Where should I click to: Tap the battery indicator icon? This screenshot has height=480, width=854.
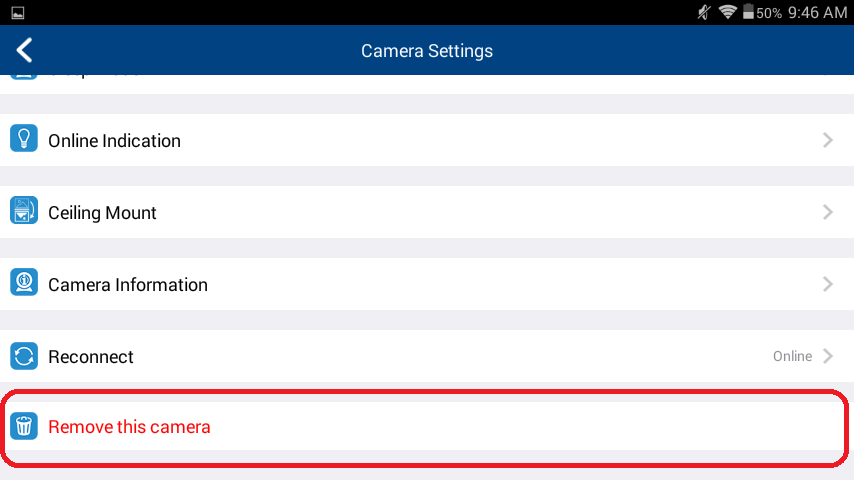tap(748, 11)
